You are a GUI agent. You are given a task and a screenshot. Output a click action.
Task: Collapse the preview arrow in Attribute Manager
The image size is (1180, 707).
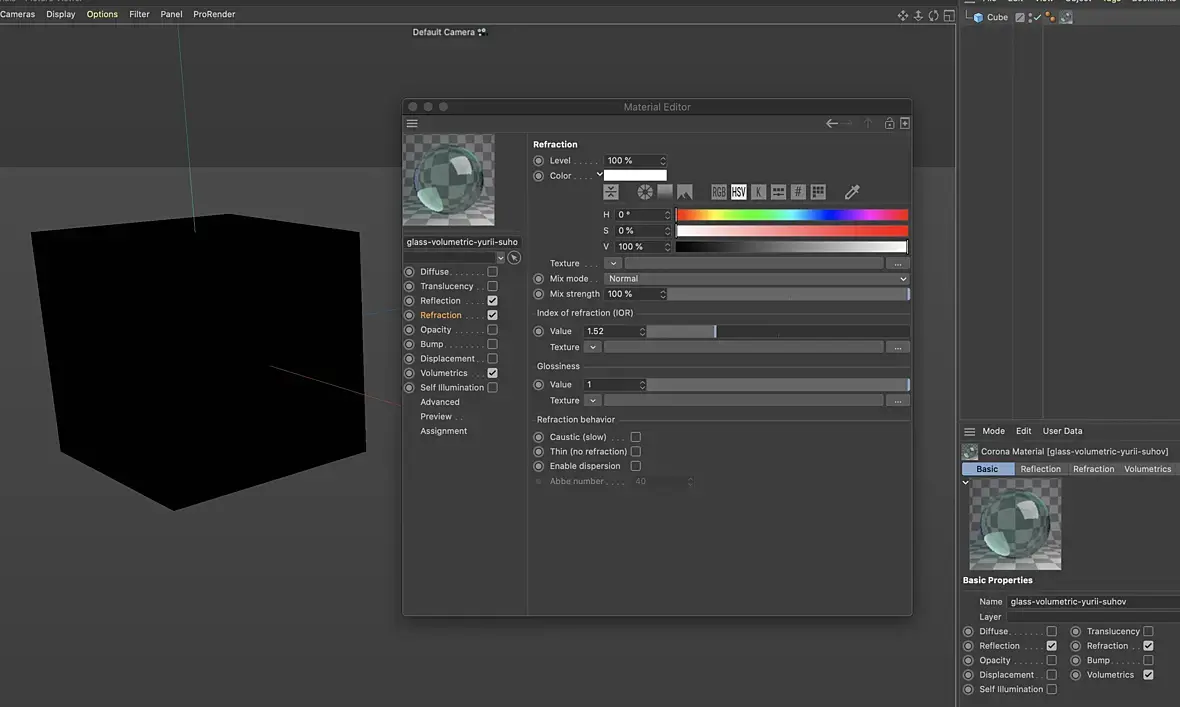pos(966,483)
